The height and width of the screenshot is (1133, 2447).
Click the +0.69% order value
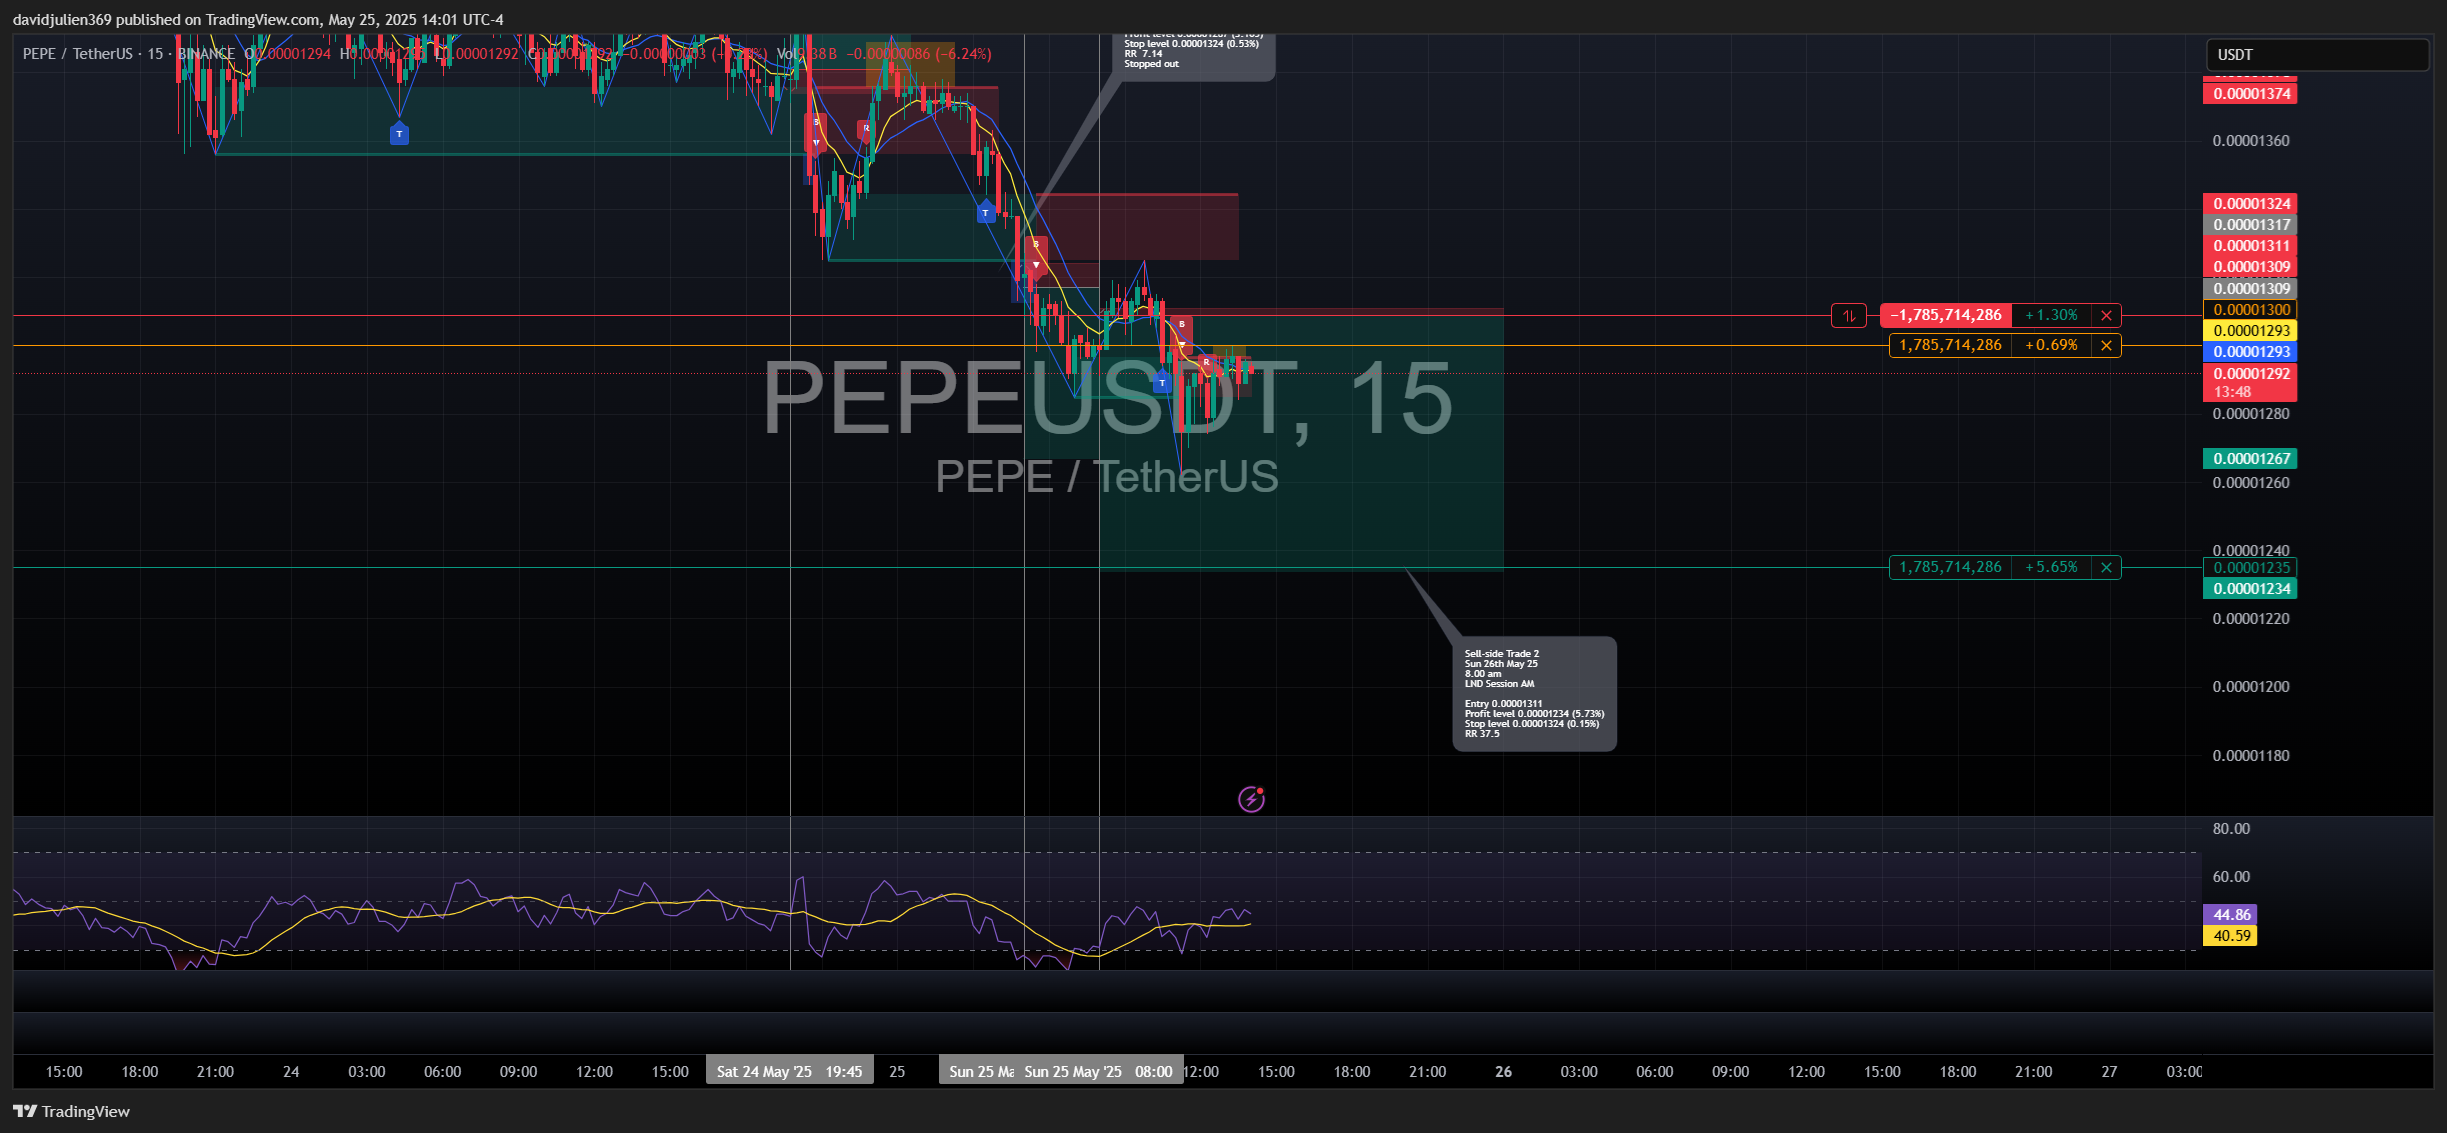tap(2052, 345)
